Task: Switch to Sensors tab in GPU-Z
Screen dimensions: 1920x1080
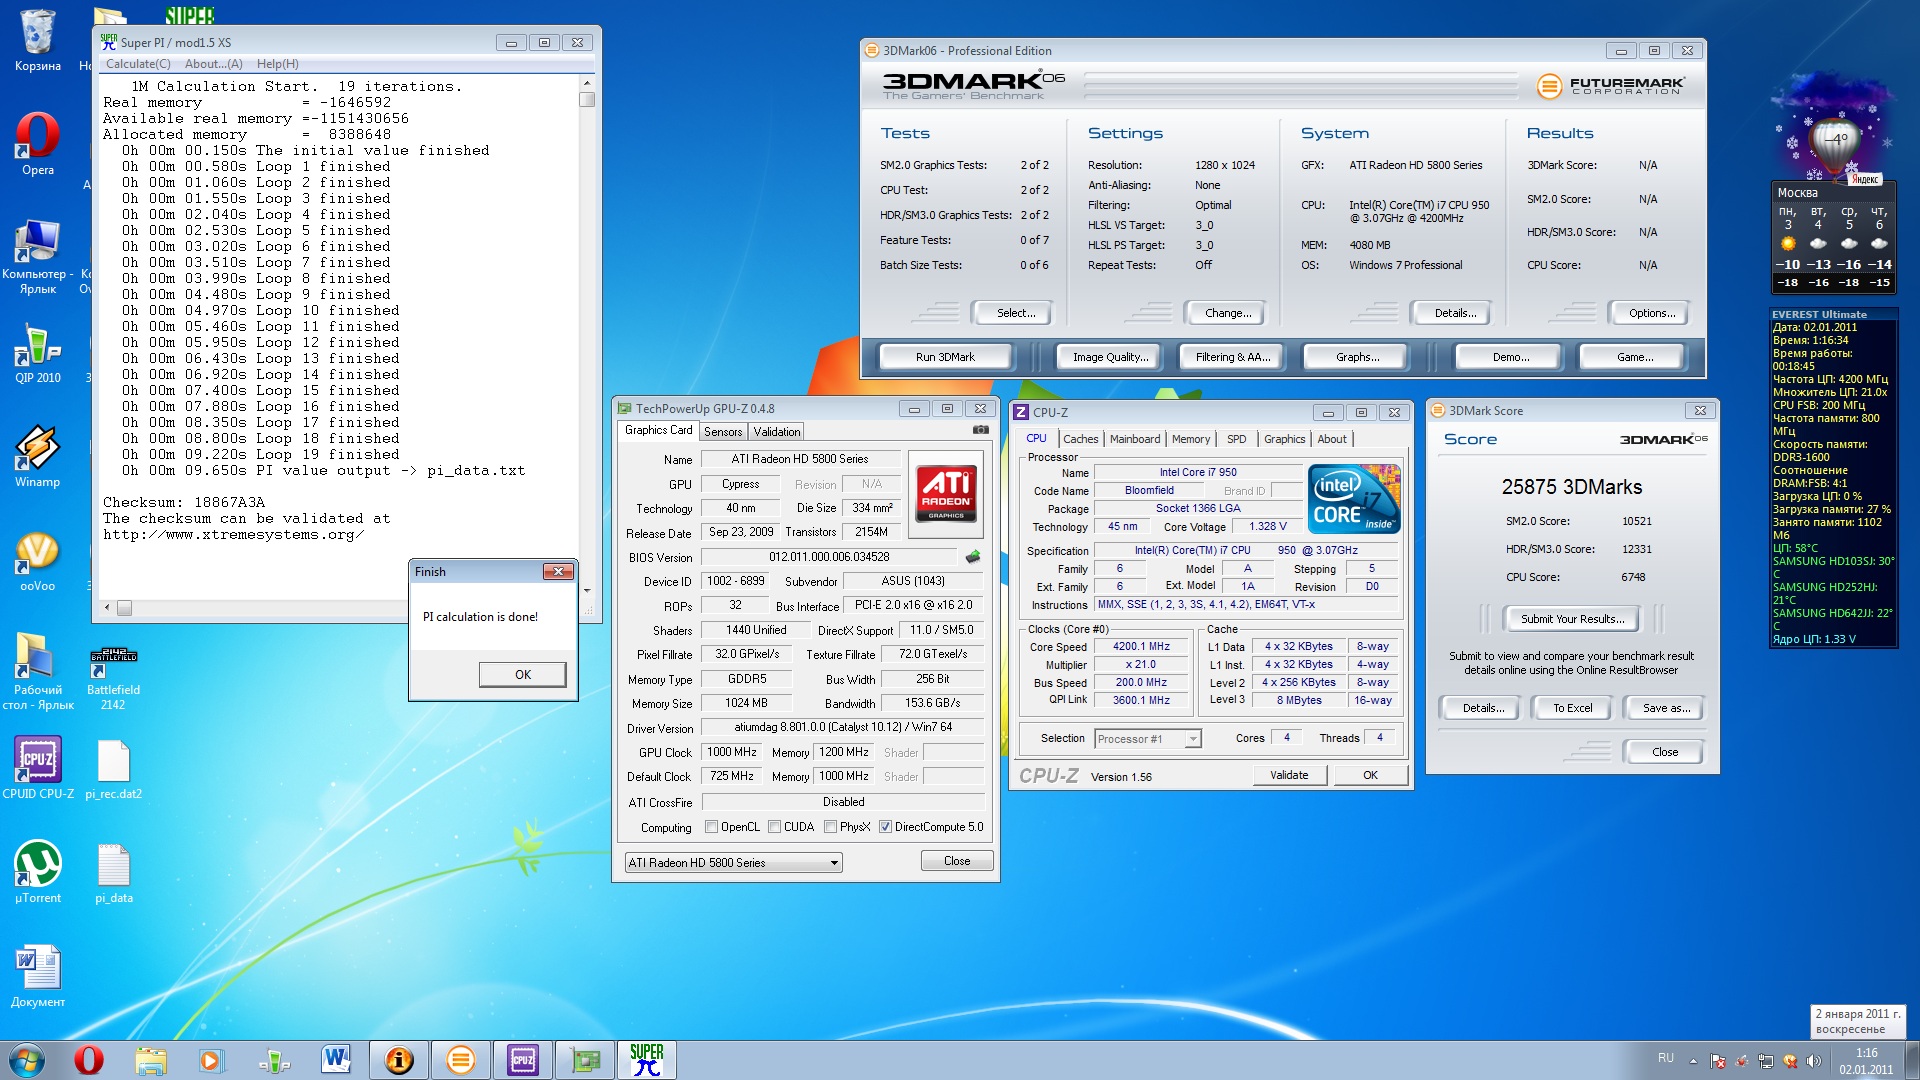Action: pos(723,432)
